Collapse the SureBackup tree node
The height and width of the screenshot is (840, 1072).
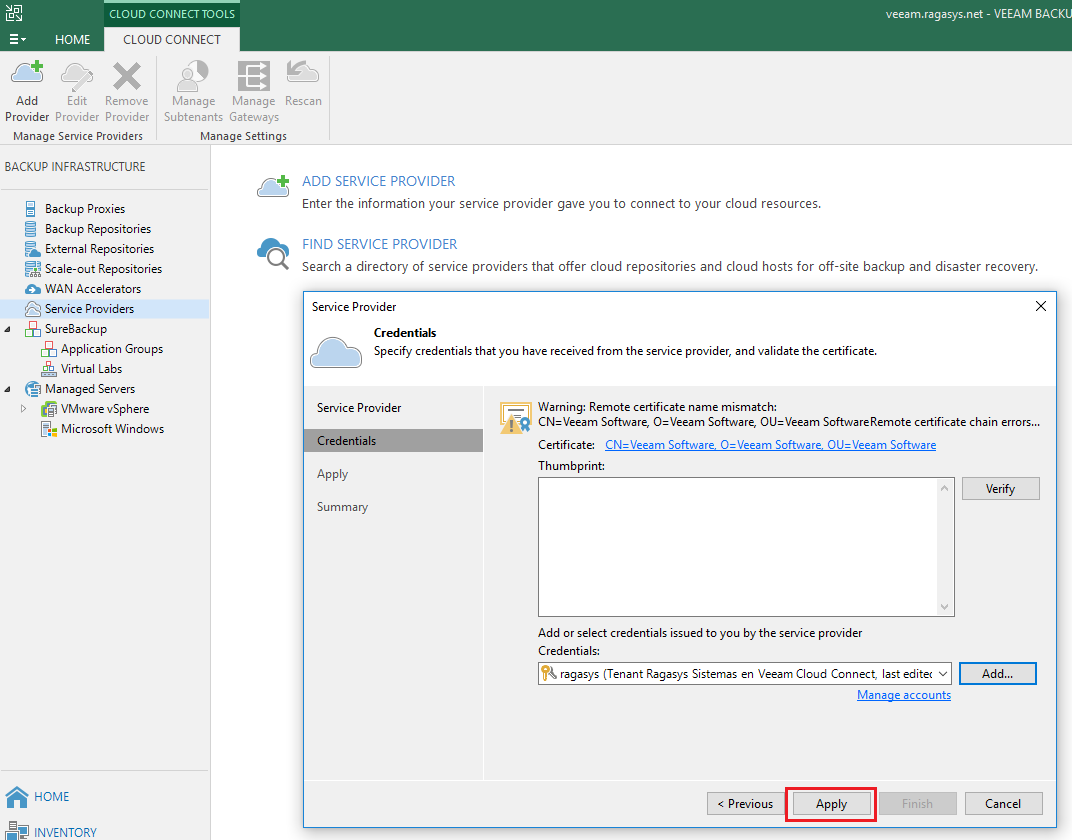point(8,328)
